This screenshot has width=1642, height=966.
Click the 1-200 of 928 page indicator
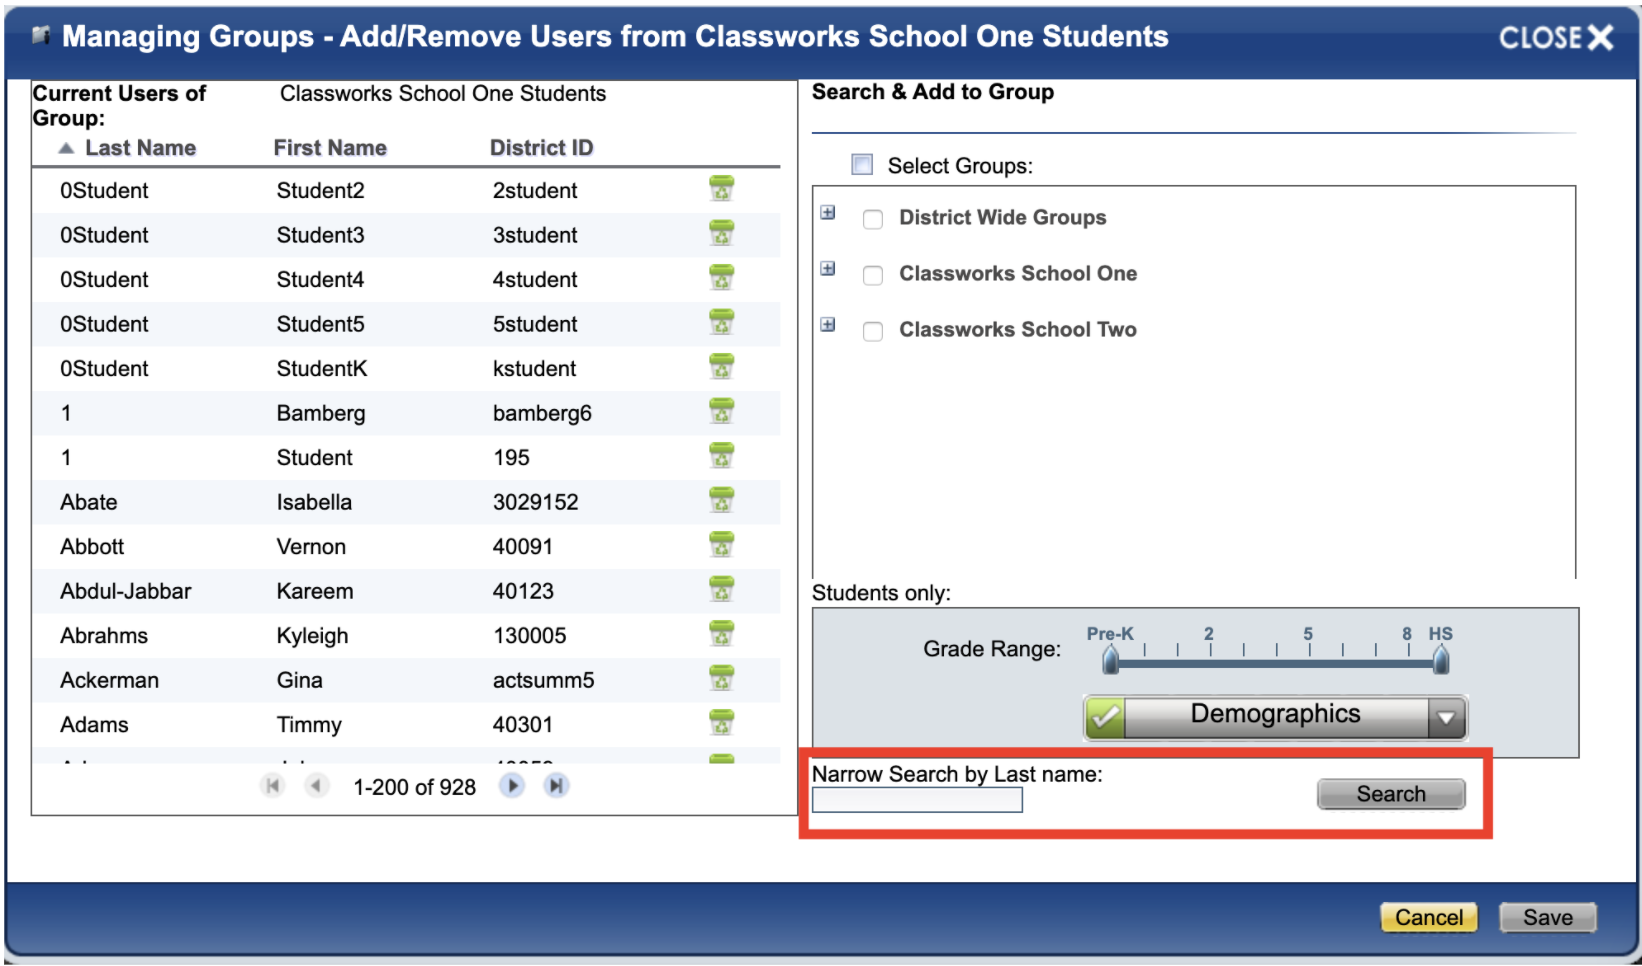click(x=415, y=787)
